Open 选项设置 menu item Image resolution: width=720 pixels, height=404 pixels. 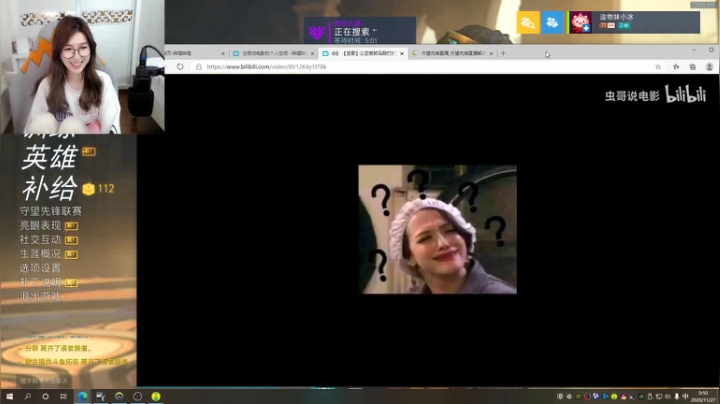[40, 268]
